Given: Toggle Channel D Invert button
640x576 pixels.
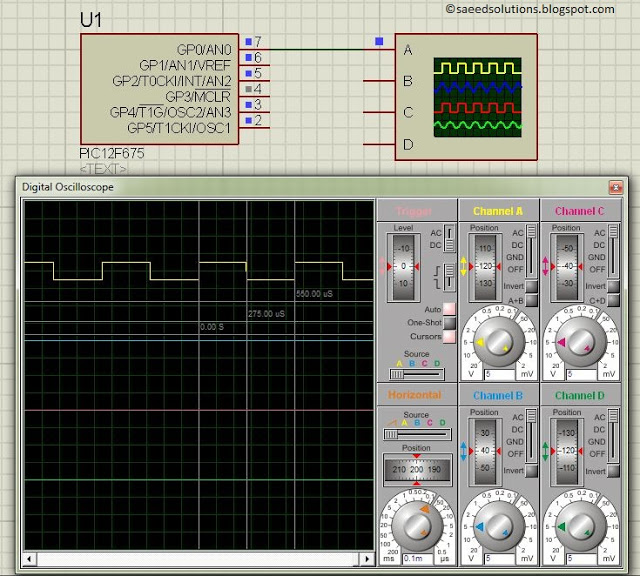Looking at the screenshot, I should 613,471.
